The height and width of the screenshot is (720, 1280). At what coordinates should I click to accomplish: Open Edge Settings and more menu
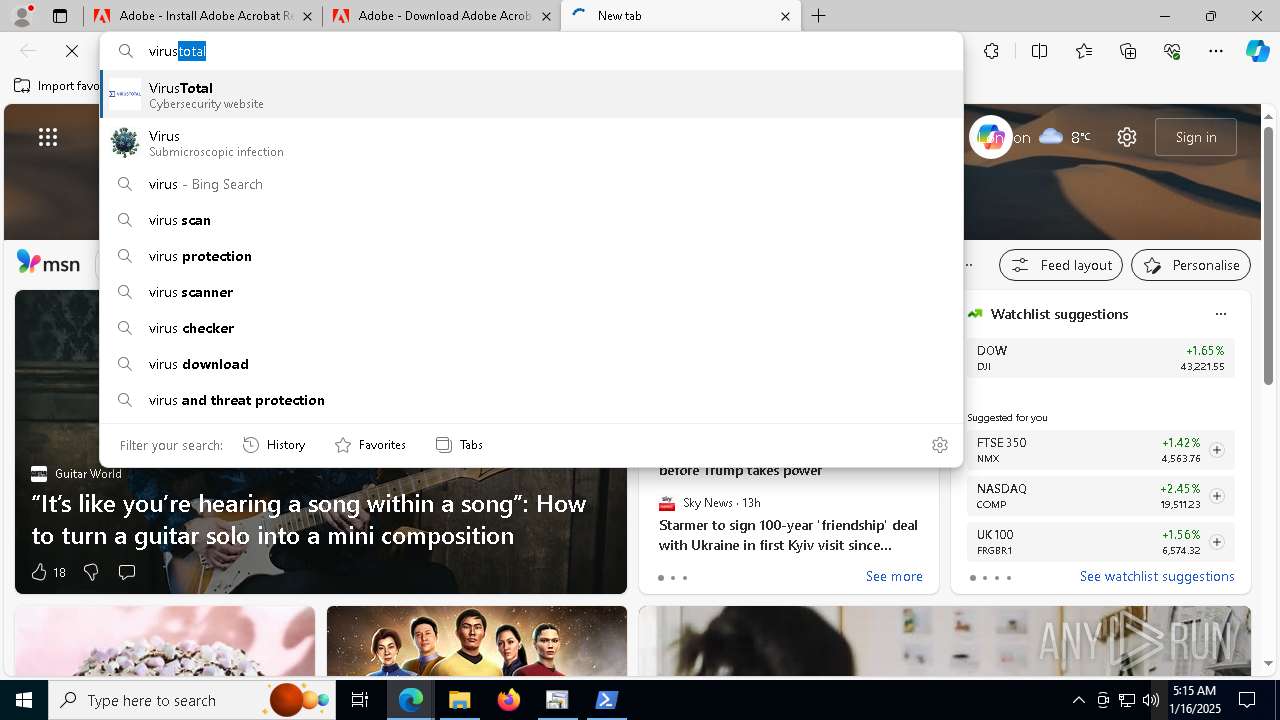pyautogui.click(x=1216, y=51)
